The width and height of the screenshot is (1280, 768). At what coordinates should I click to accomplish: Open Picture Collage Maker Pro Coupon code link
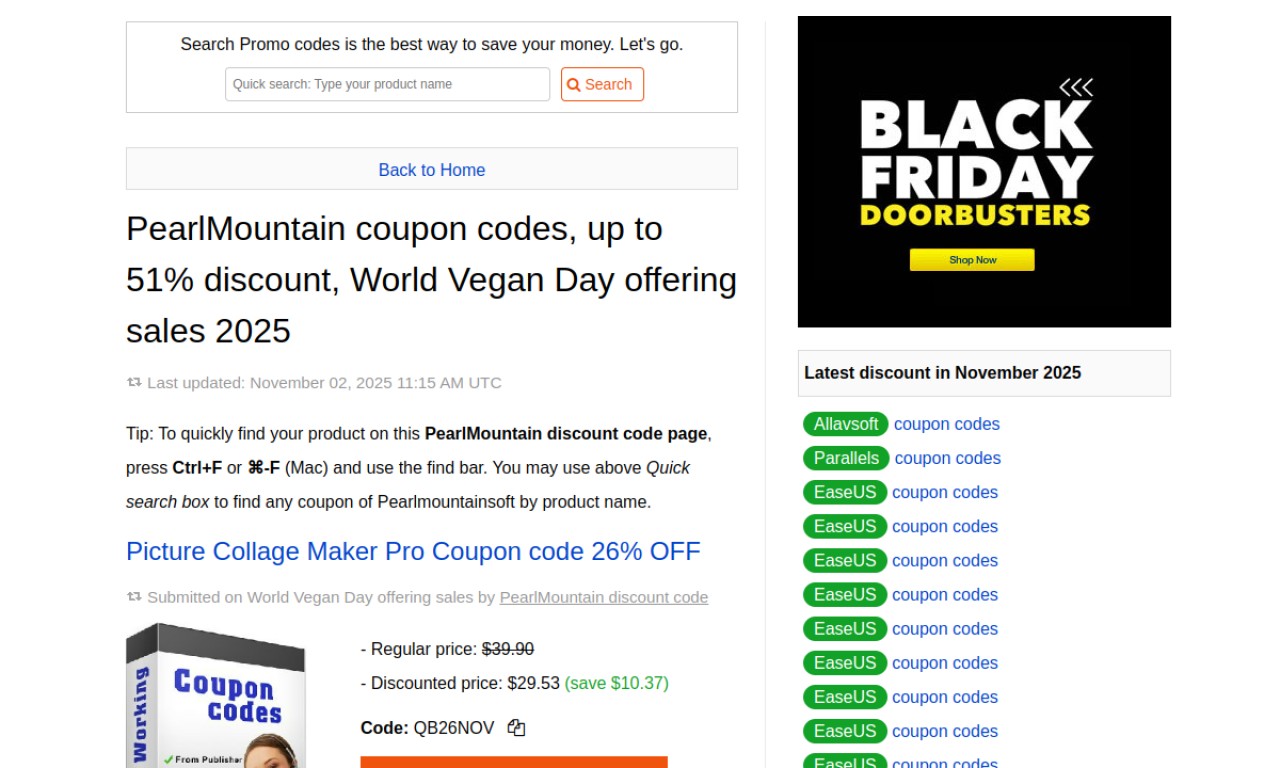413,551
